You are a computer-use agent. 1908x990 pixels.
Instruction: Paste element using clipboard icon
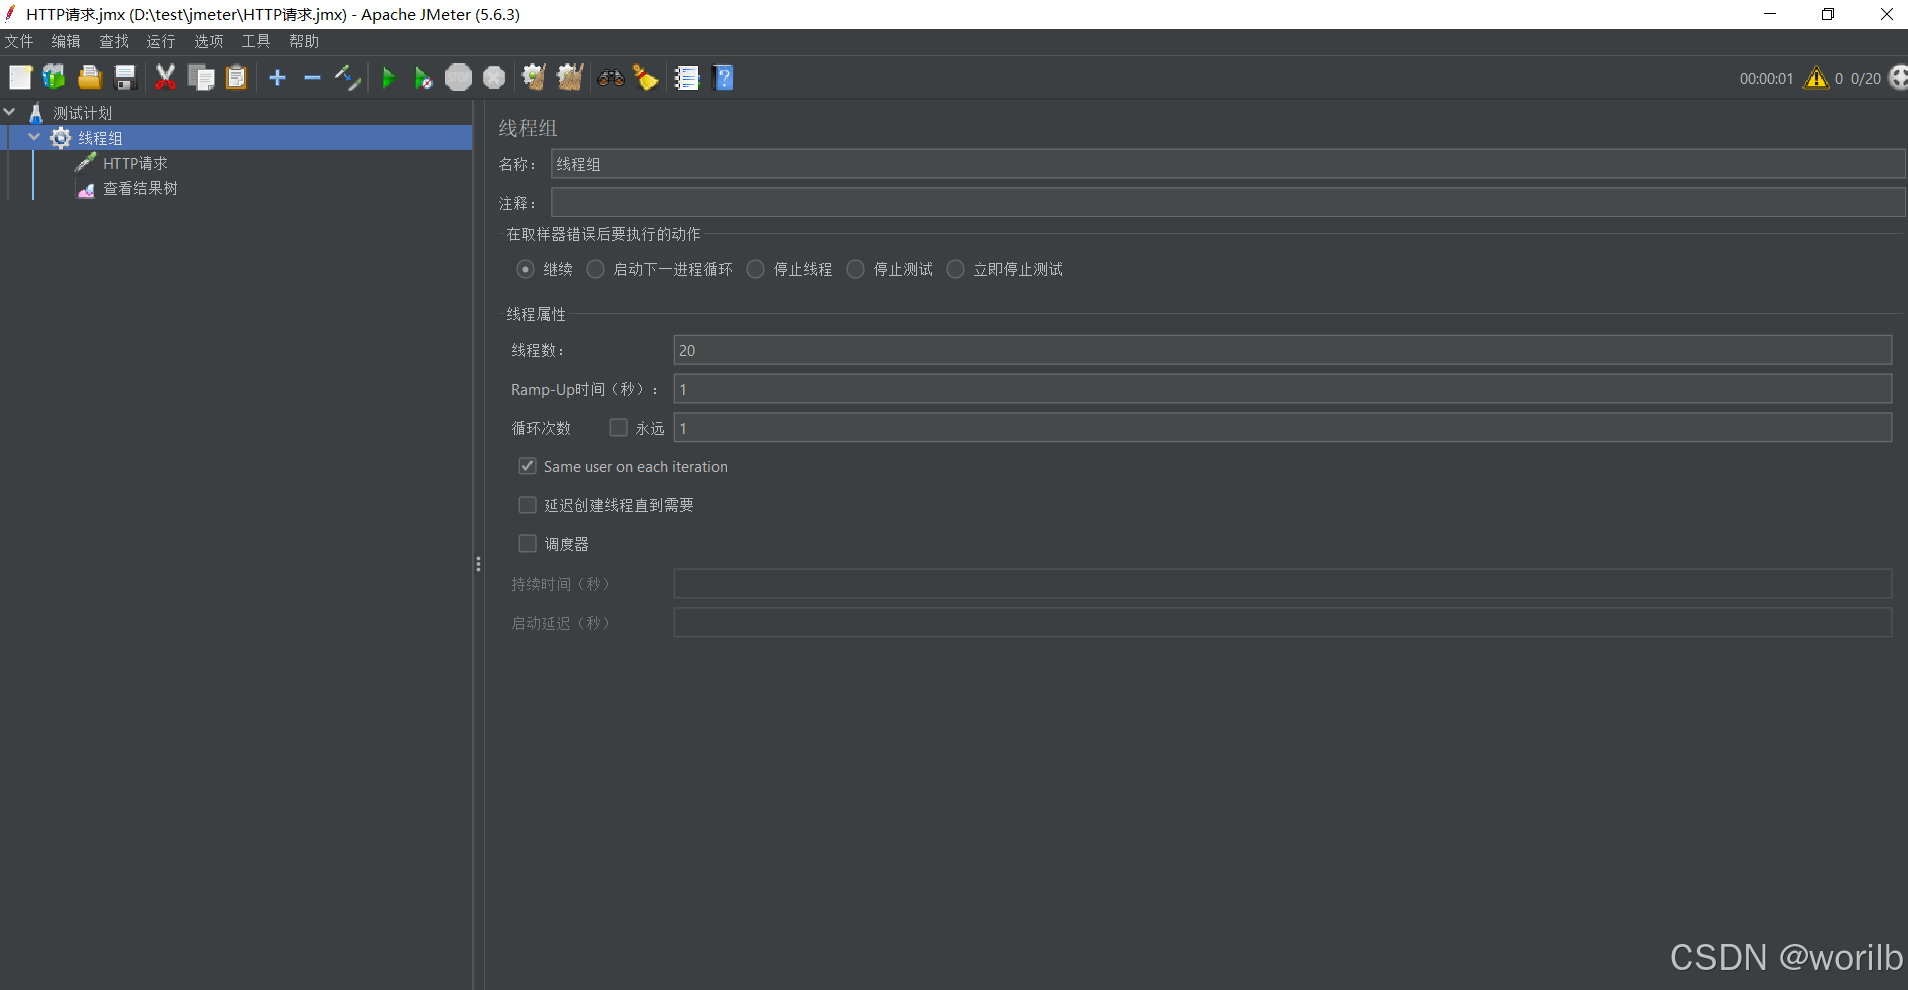coord(236,78)
